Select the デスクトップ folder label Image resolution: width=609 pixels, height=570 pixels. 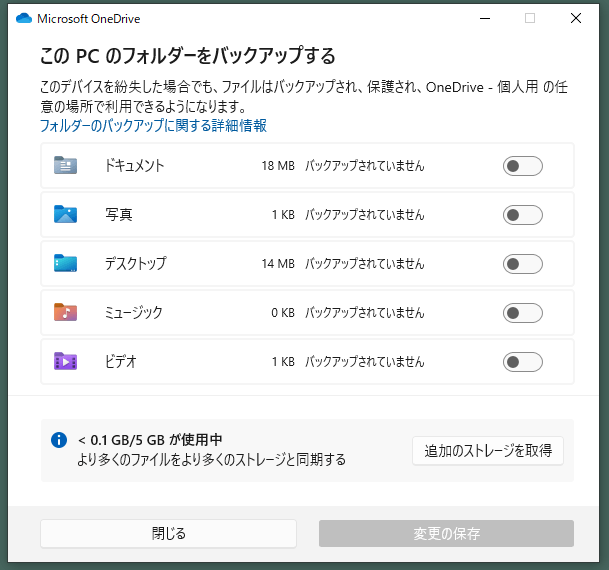[136, 264]
